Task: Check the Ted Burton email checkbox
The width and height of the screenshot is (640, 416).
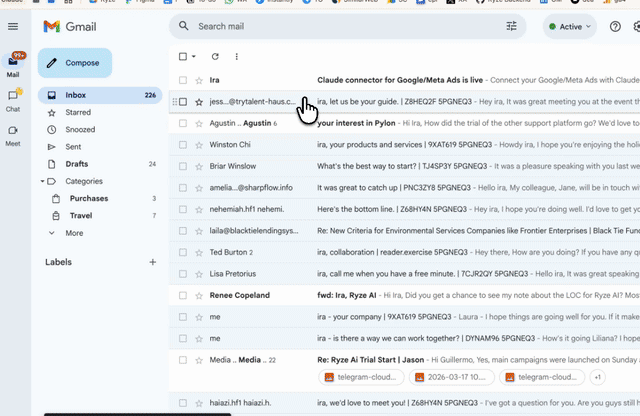Action: (183, 252)
